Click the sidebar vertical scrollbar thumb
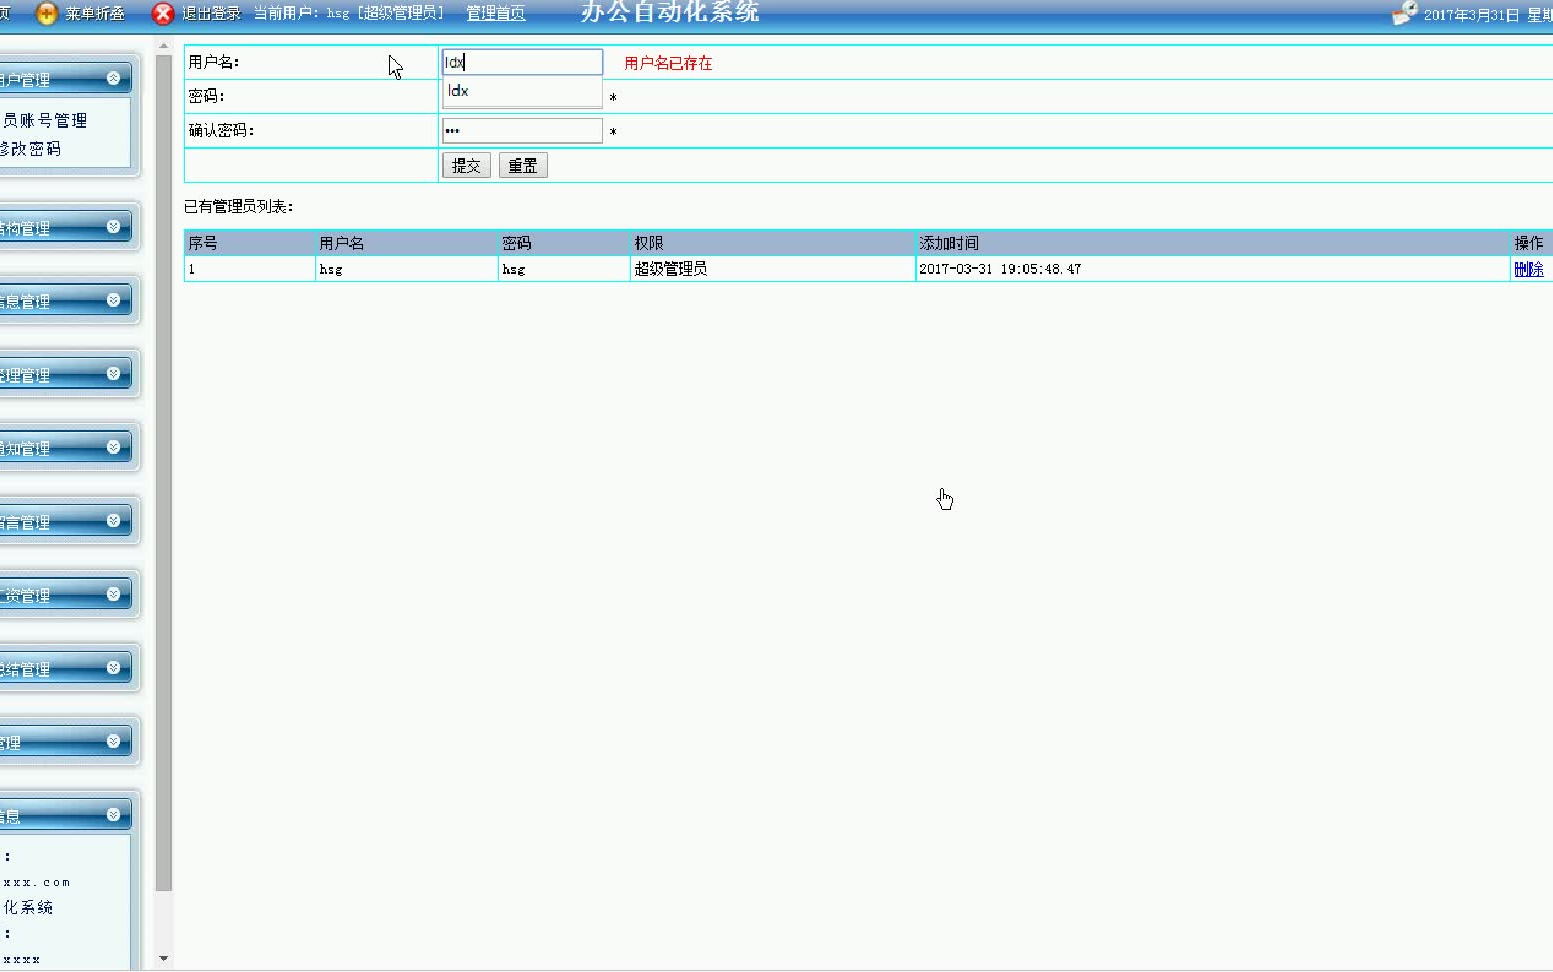 tap(164, 472)
